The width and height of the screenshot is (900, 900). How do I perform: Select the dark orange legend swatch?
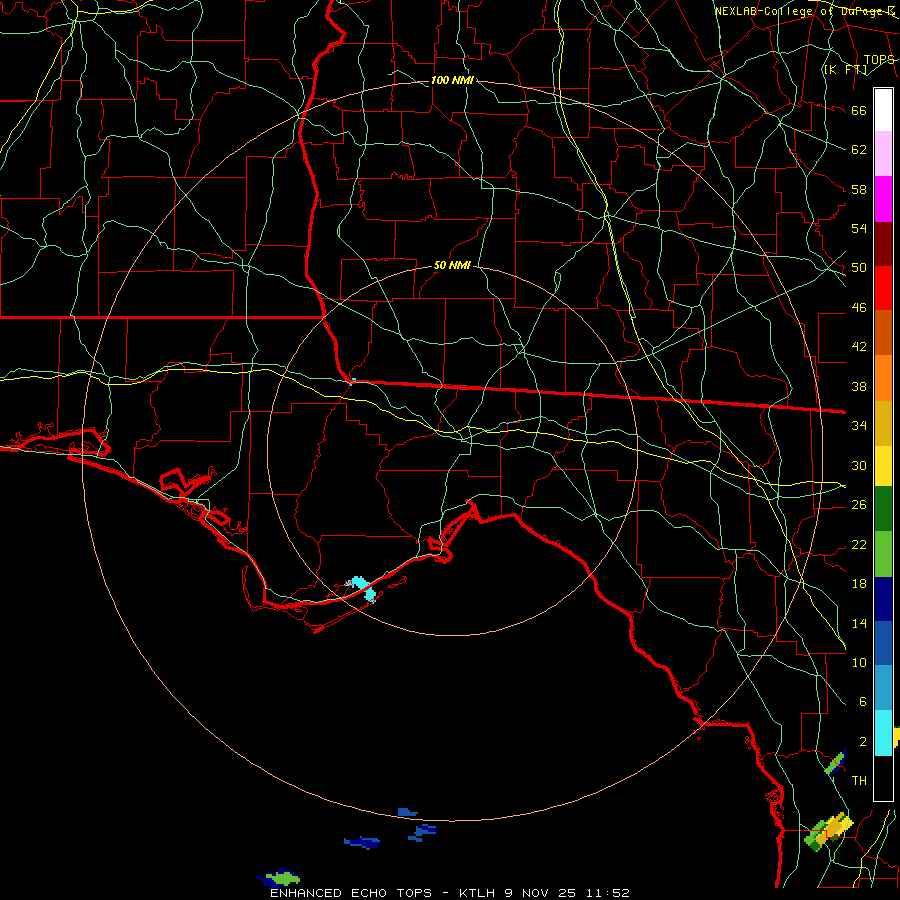coord(883,333)
